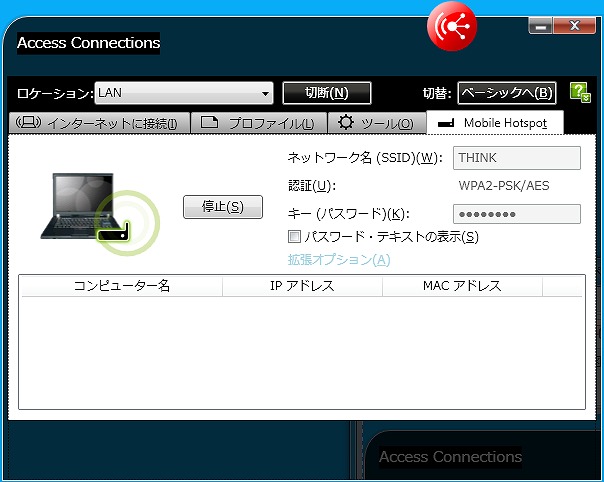Click the 停止(S) stop button
604x482 pixels.
pyautogui.click(x=223, y=207)
